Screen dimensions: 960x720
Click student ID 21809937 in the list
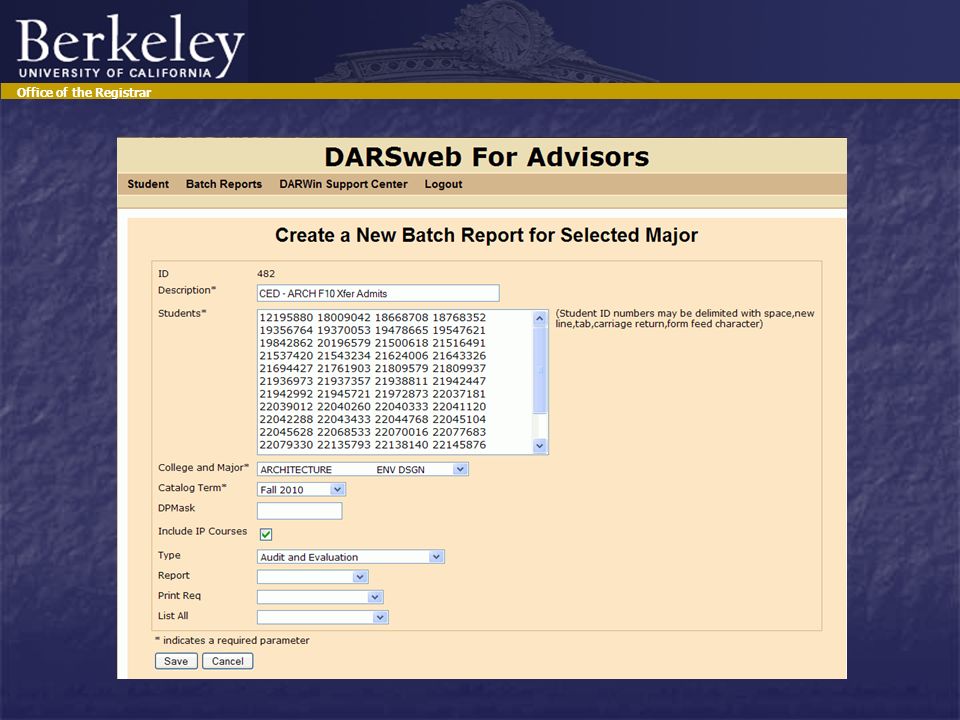(459, 368)
